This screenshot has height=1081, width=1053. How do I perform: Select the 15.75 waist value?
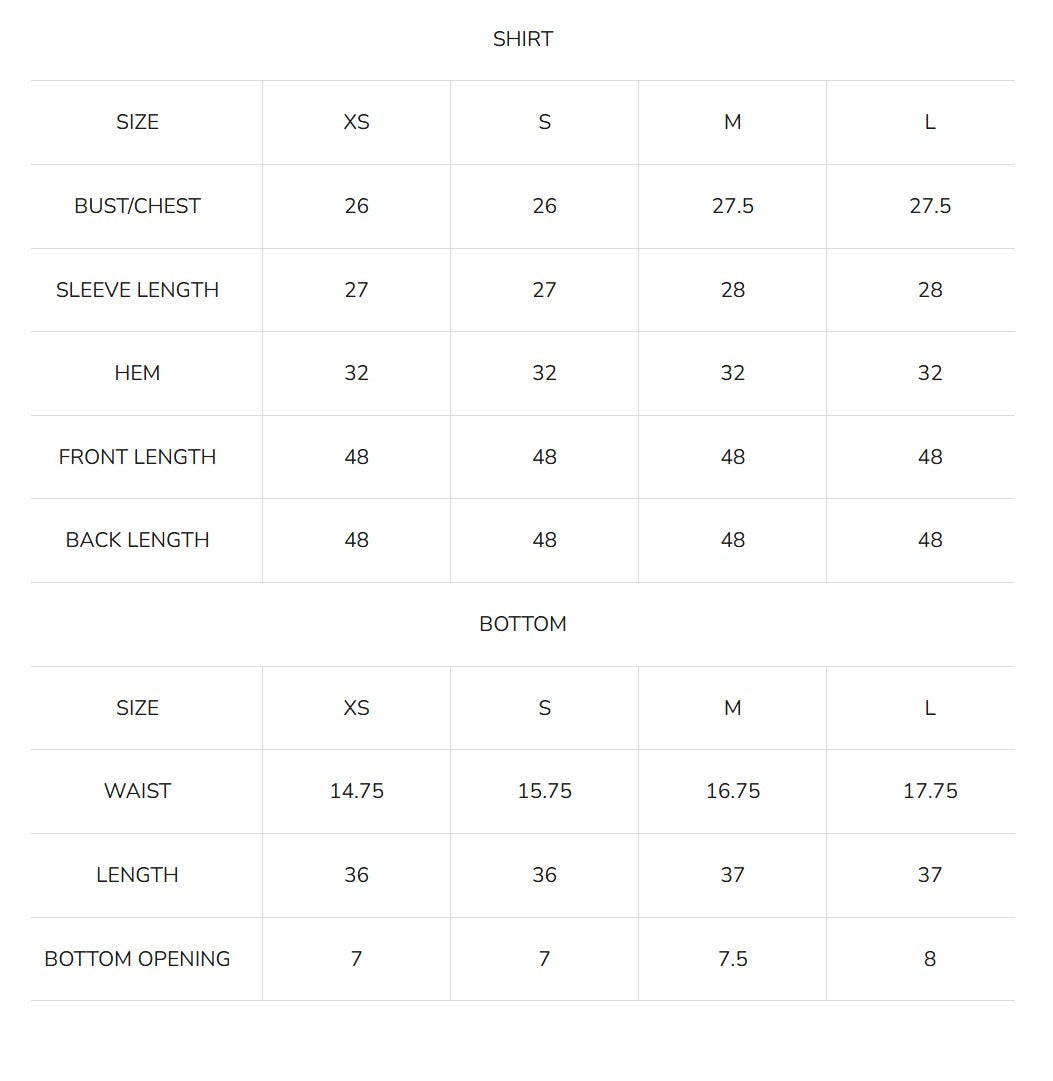(x=544, y=791)
